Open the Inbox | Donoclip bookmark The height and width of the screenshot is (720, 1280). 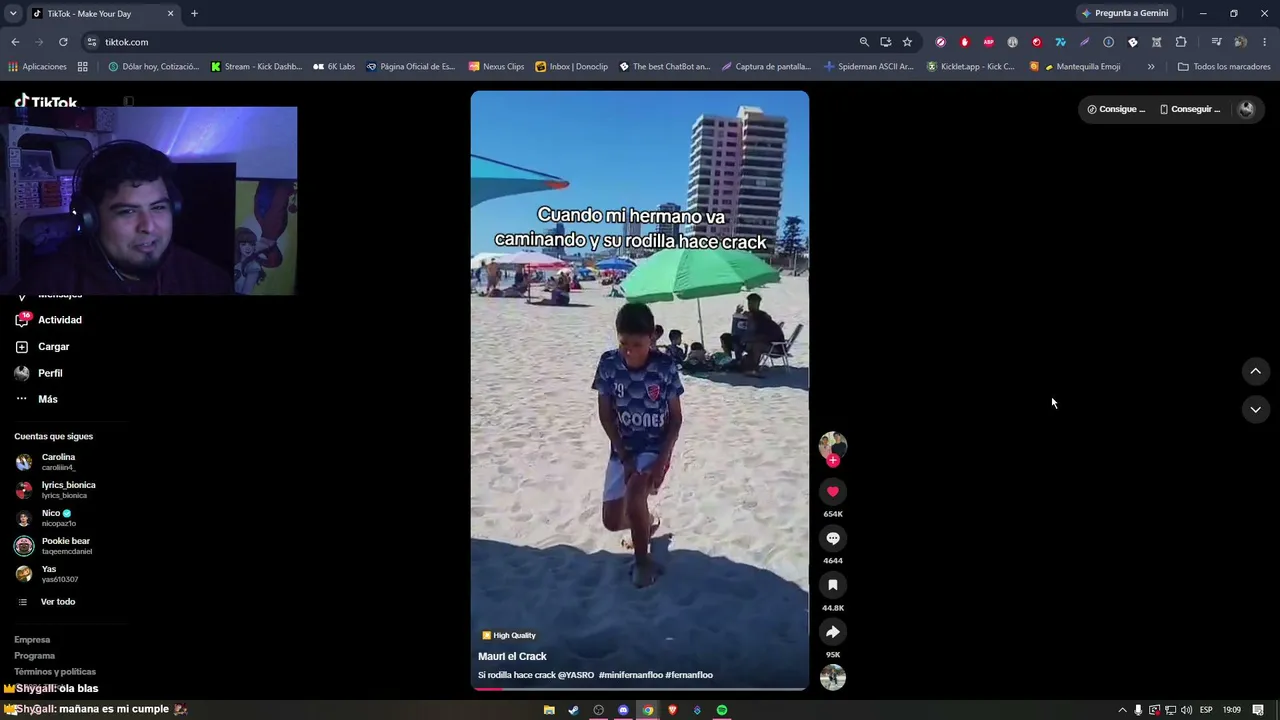[571, 67]
